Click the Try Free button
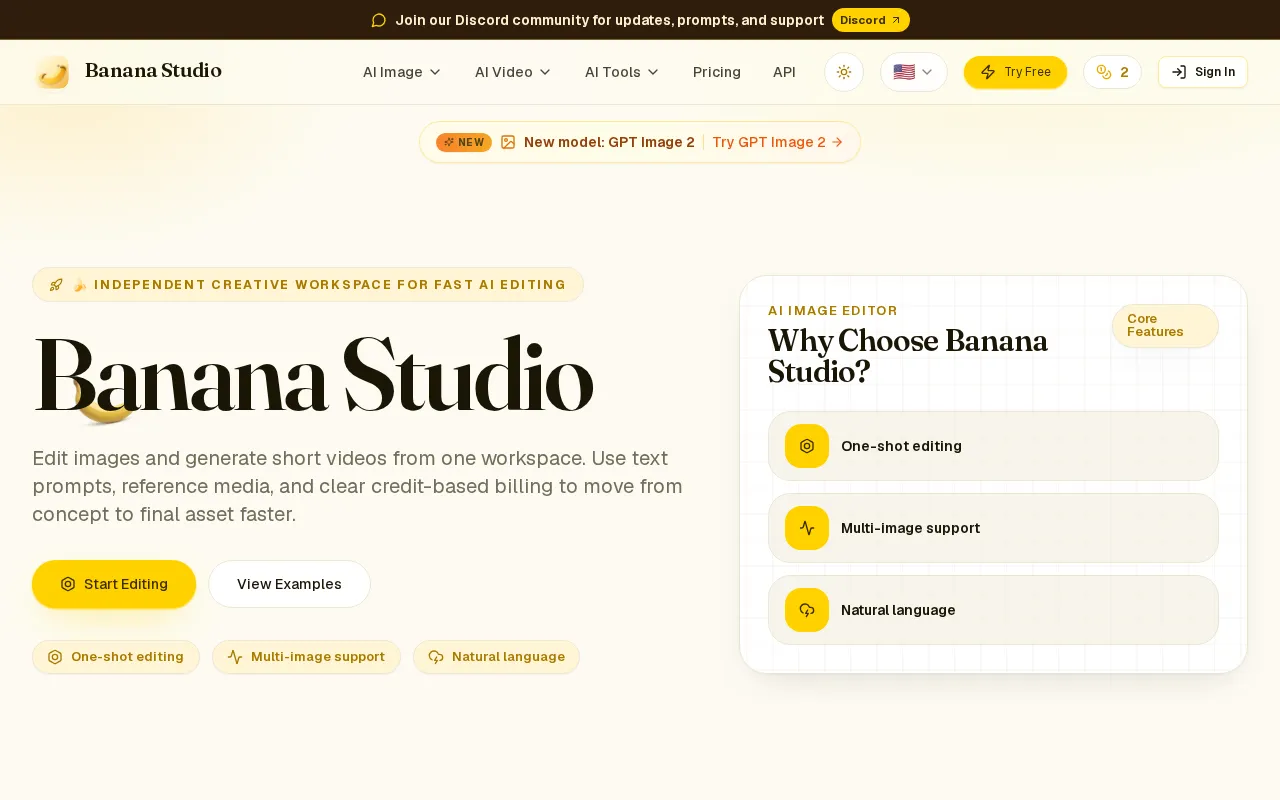The width and height of the screenshot is (1280, 800). 1015,72
